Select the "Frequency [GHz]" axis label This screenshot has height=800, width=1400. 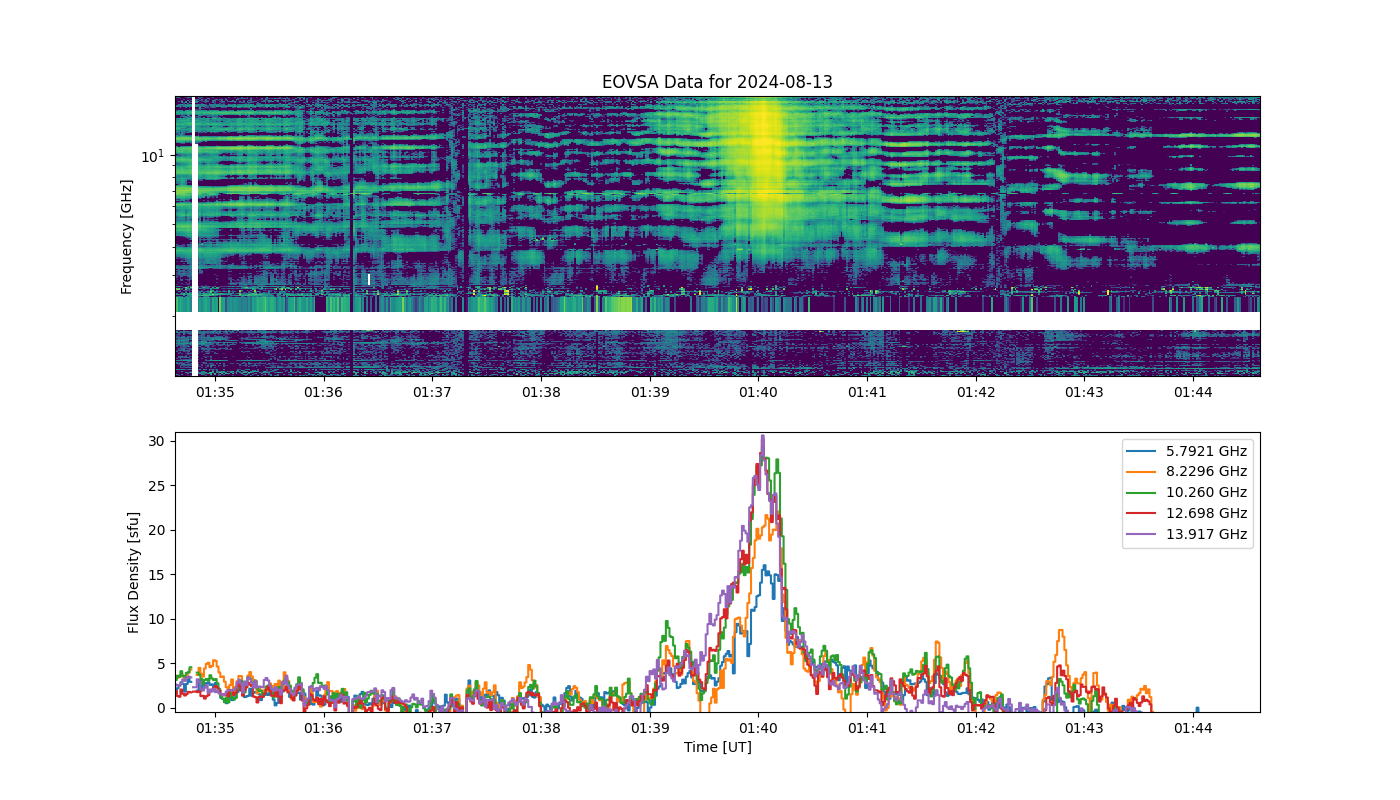(127, 237)
